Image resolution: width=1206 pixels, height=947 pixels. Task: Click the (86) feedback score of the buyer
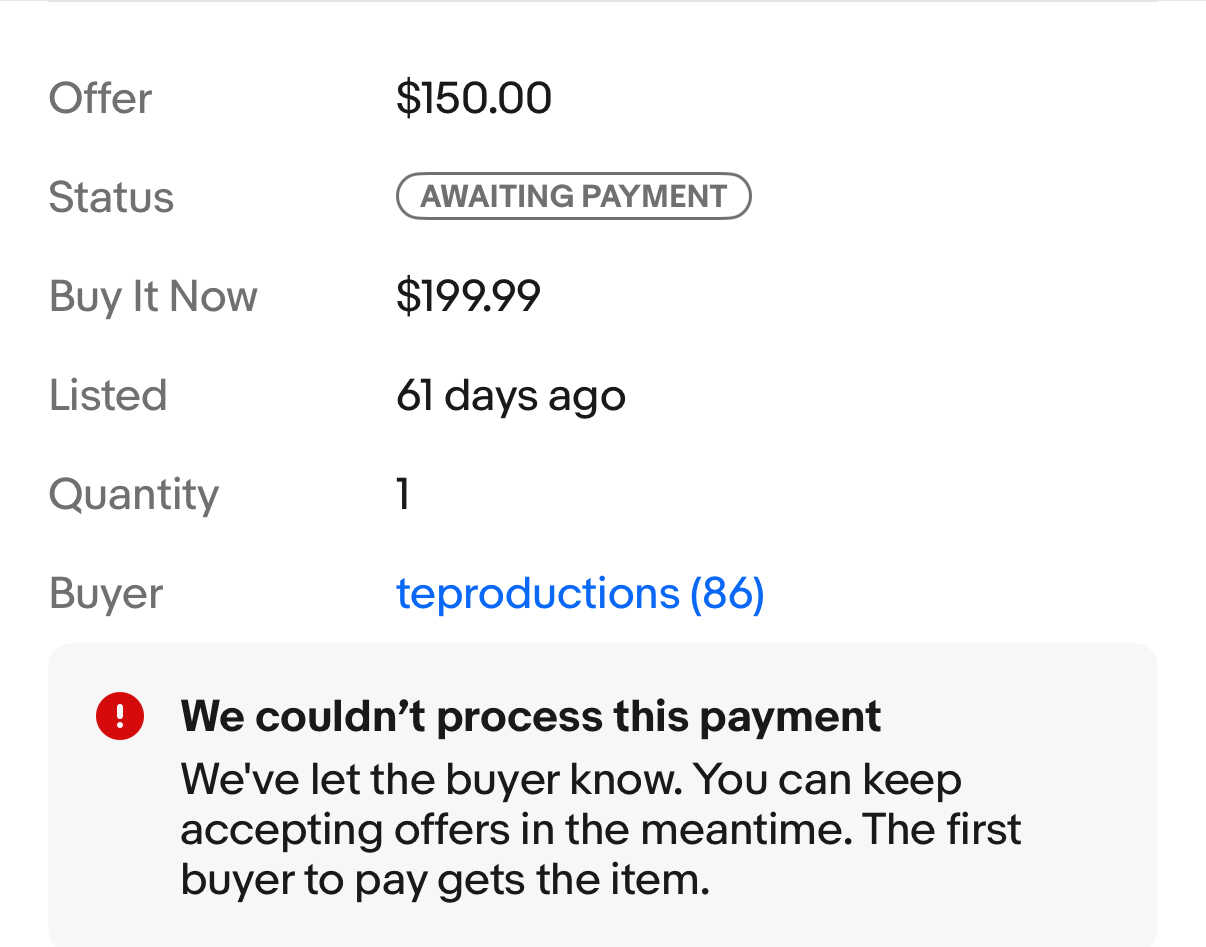(727, 594)
